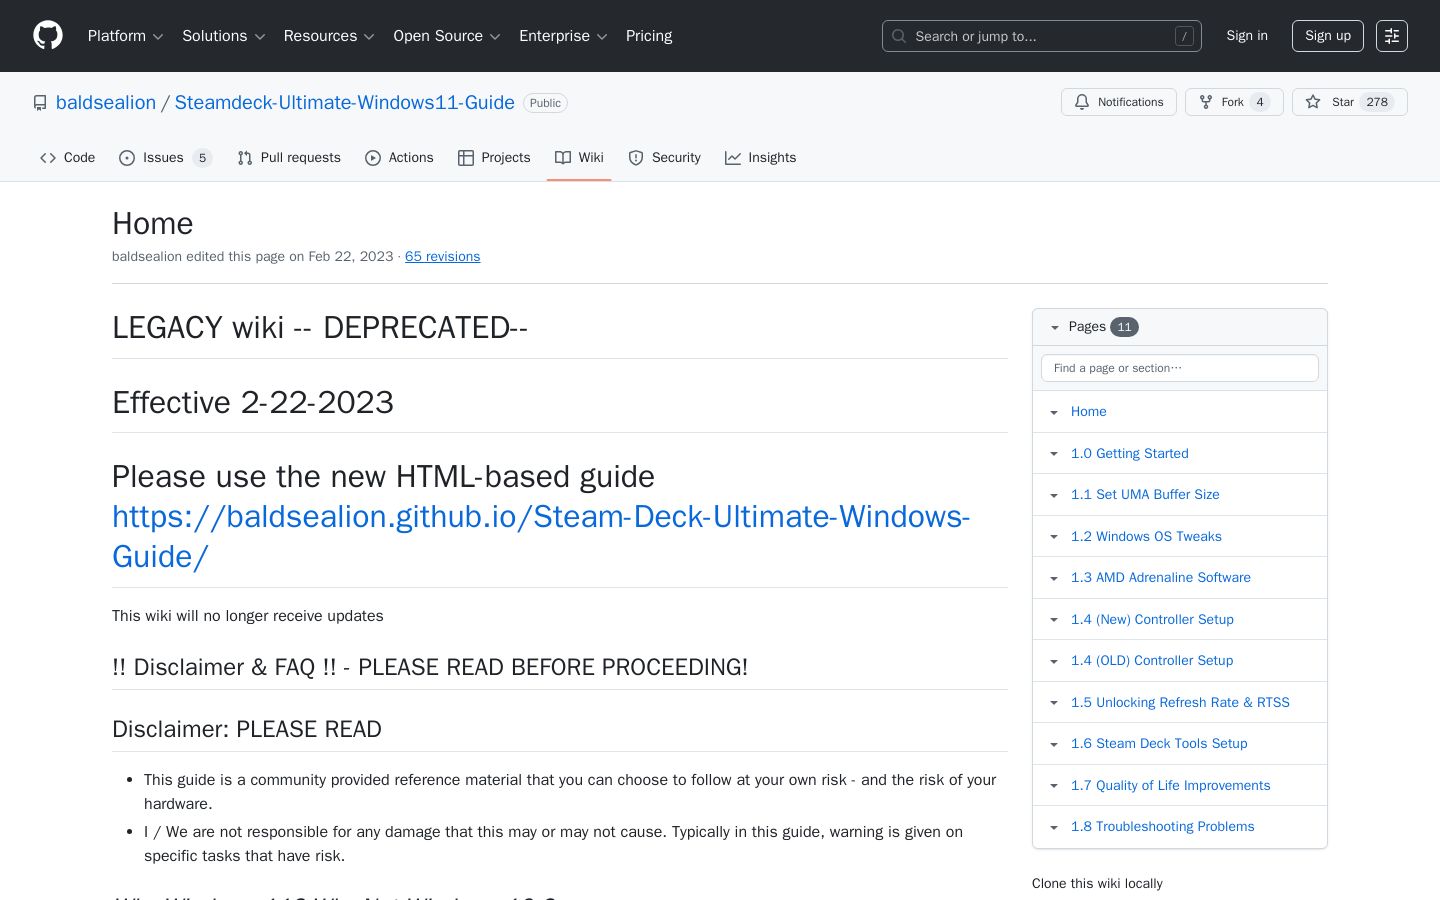This screenshot has height=900, width=1440.
Task: Open the Platform menu
Action: [x=126, y=36]
